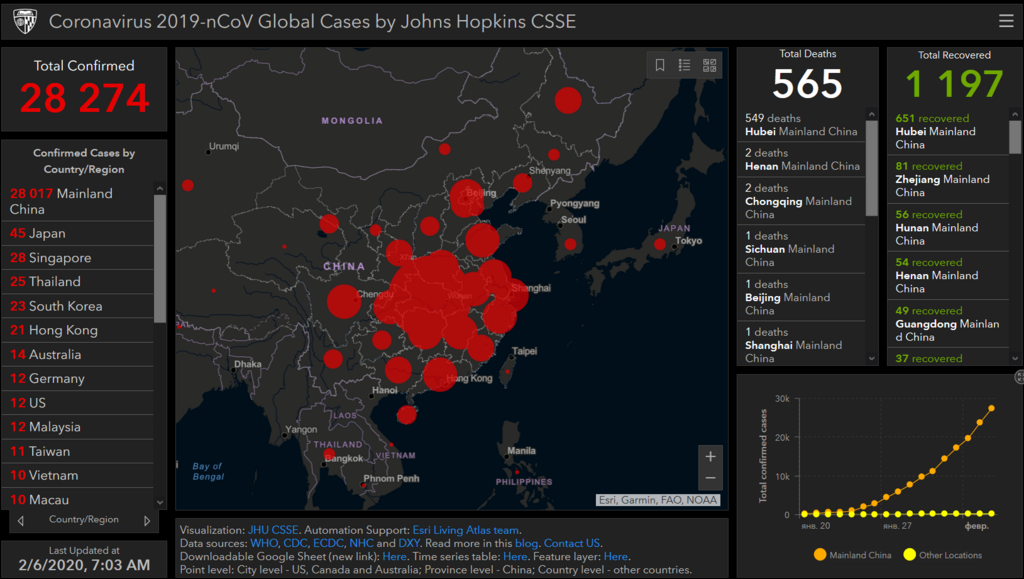Viewport: 1024px width, 579px height.
Task: Click the large red circle over Beijing
Action: [x=466, y=198]
